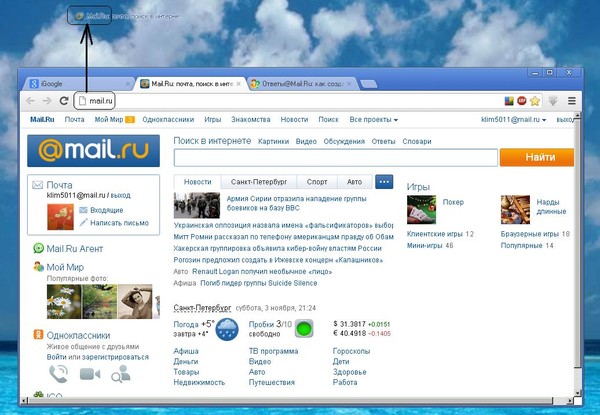This screenshot has width=600, height=415.
Task: Click Словари search category link
Action: point(417,142)
